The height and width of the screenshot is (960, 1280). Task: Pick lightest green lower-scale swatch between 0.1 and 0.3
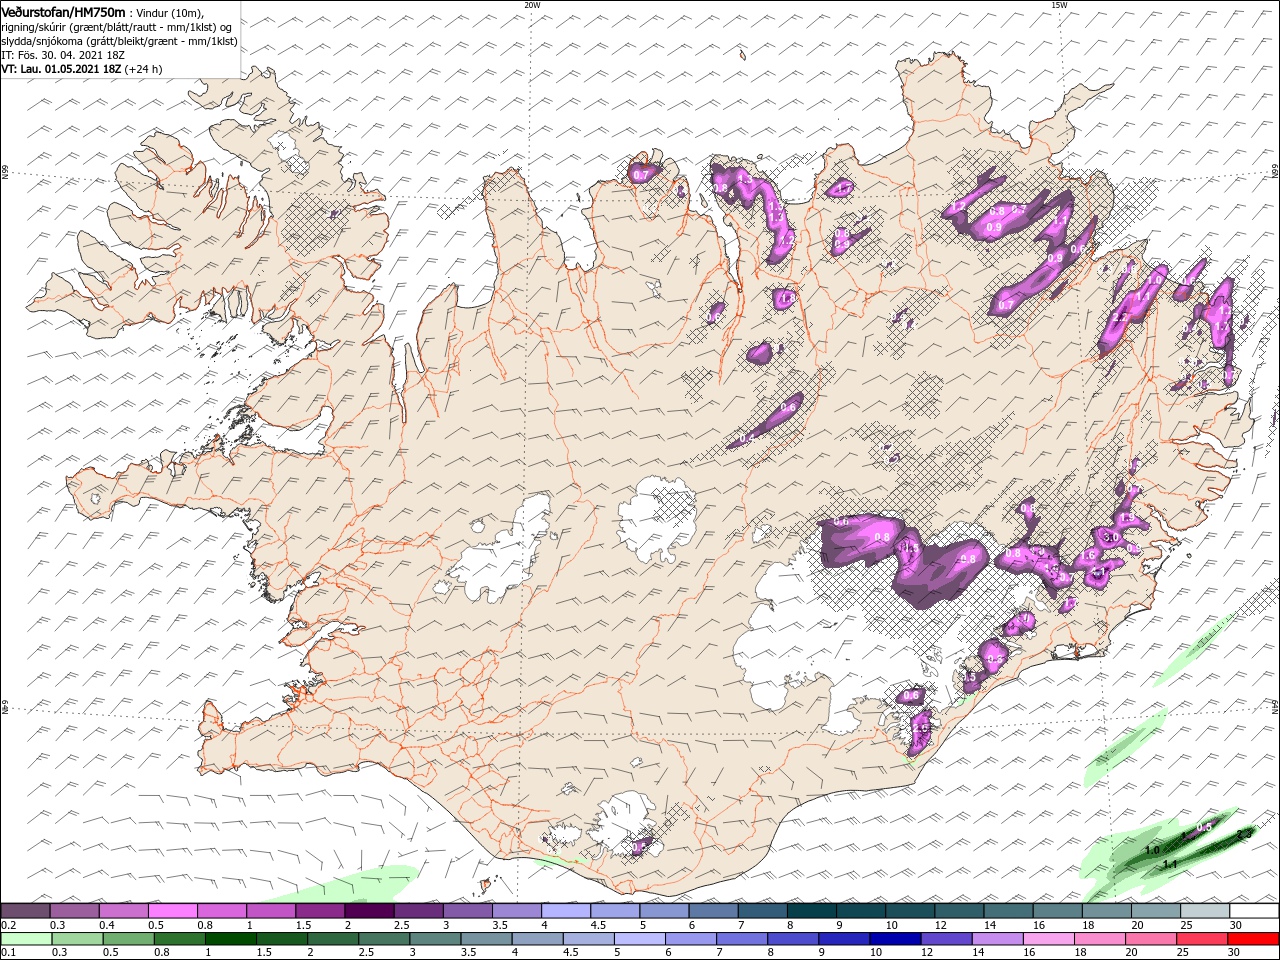pyautogui.click(x=25, y=939)
